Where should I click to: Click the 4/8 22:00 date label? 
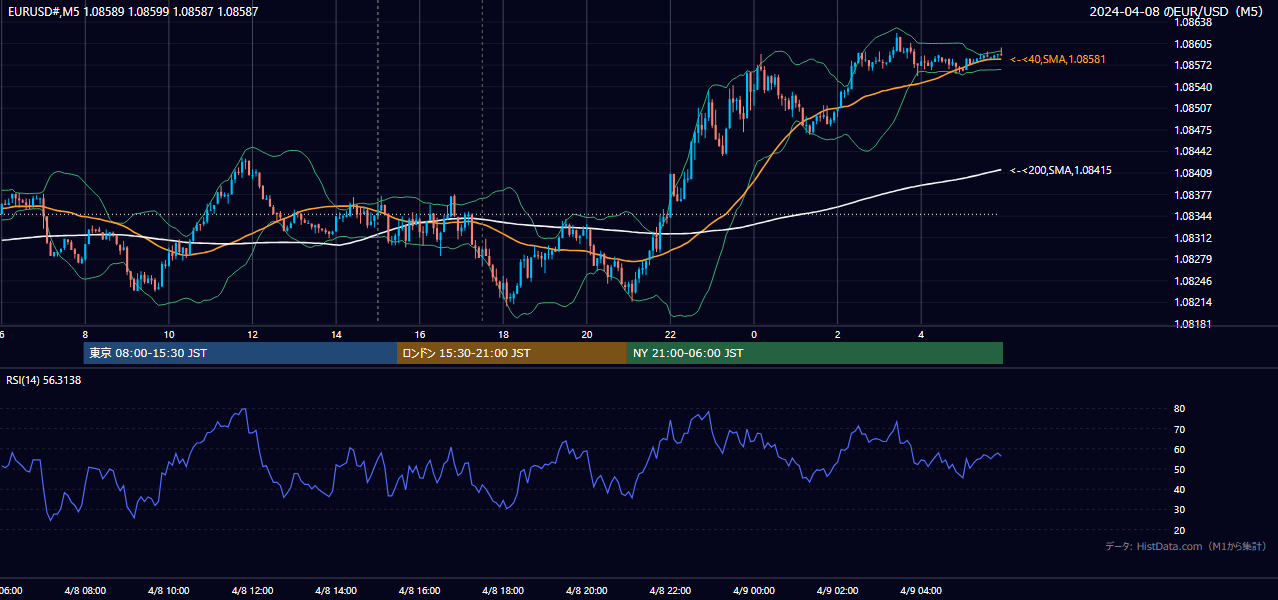pos(670,591)
